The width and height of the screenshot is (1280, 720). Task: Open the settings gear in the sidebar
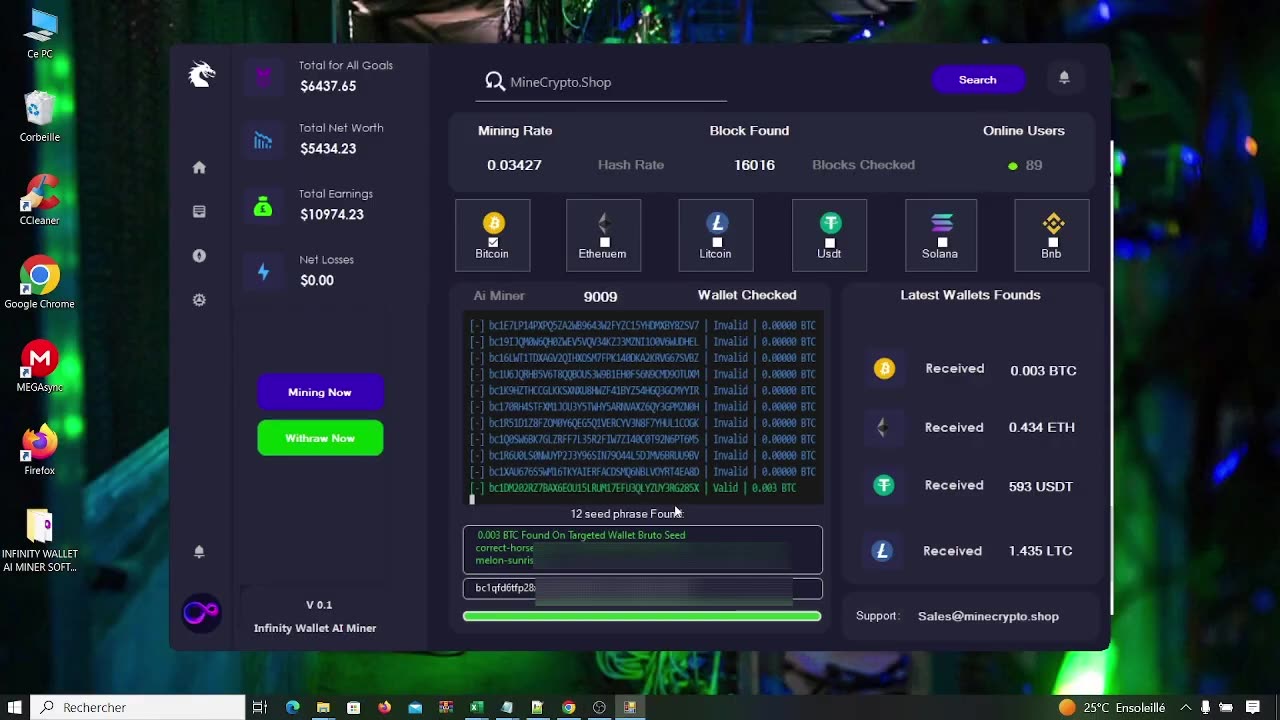click(199, 300)
